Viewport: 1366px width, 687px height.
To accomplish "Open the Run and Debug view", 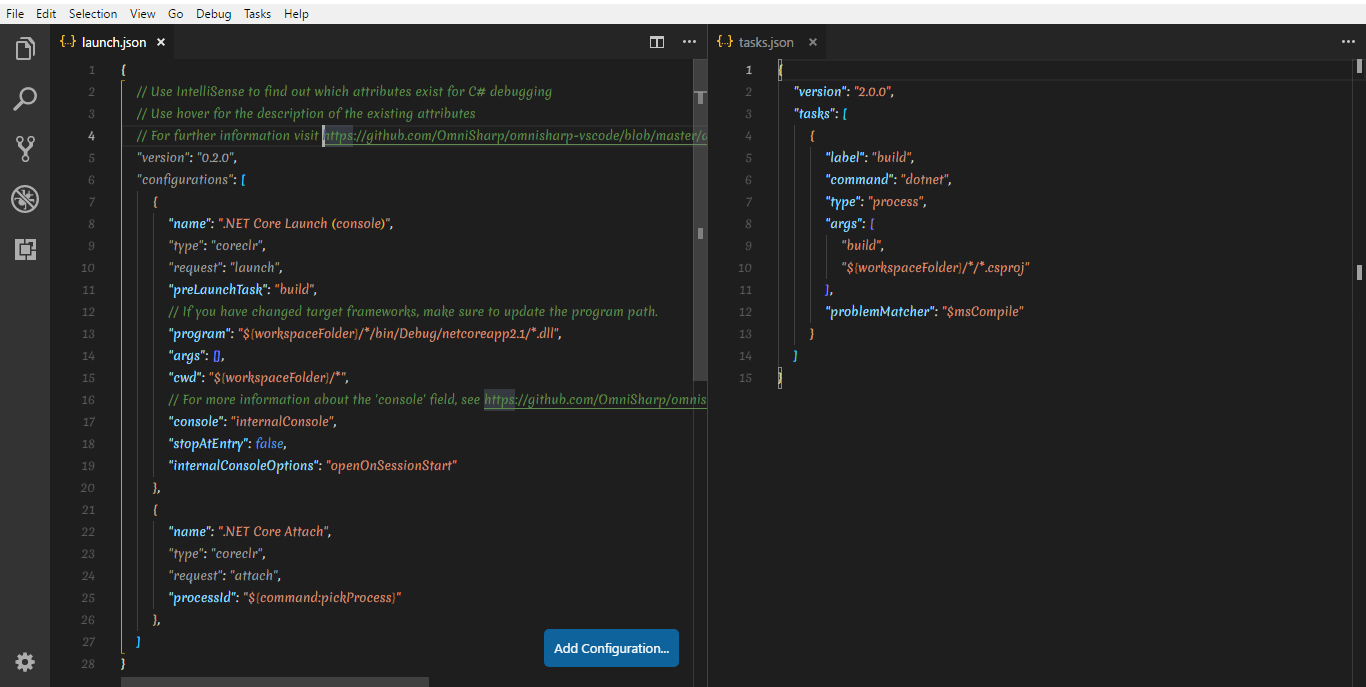I will [x=25, y=199].
